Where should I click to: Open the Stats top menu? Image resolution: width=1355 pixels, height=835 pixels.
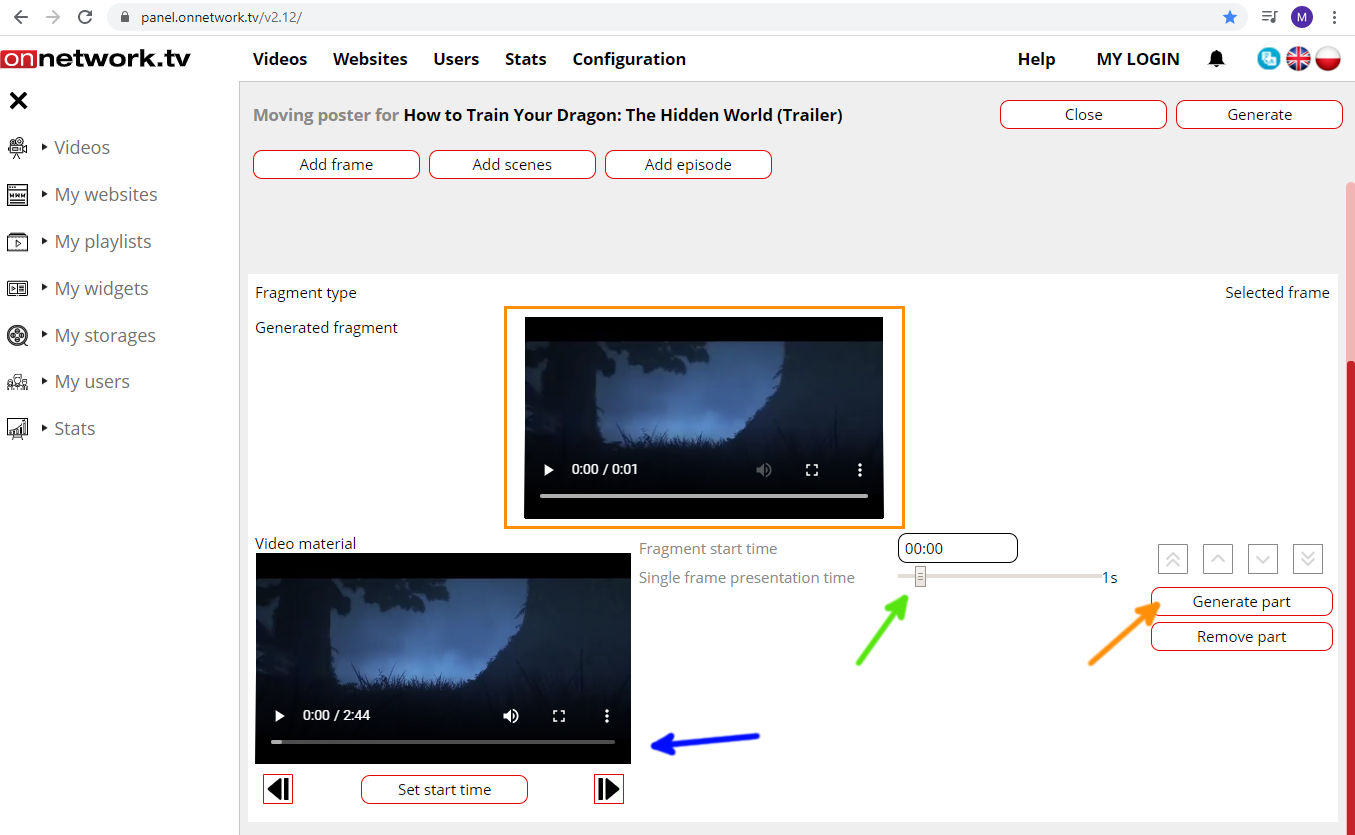(x=525, y=59)
